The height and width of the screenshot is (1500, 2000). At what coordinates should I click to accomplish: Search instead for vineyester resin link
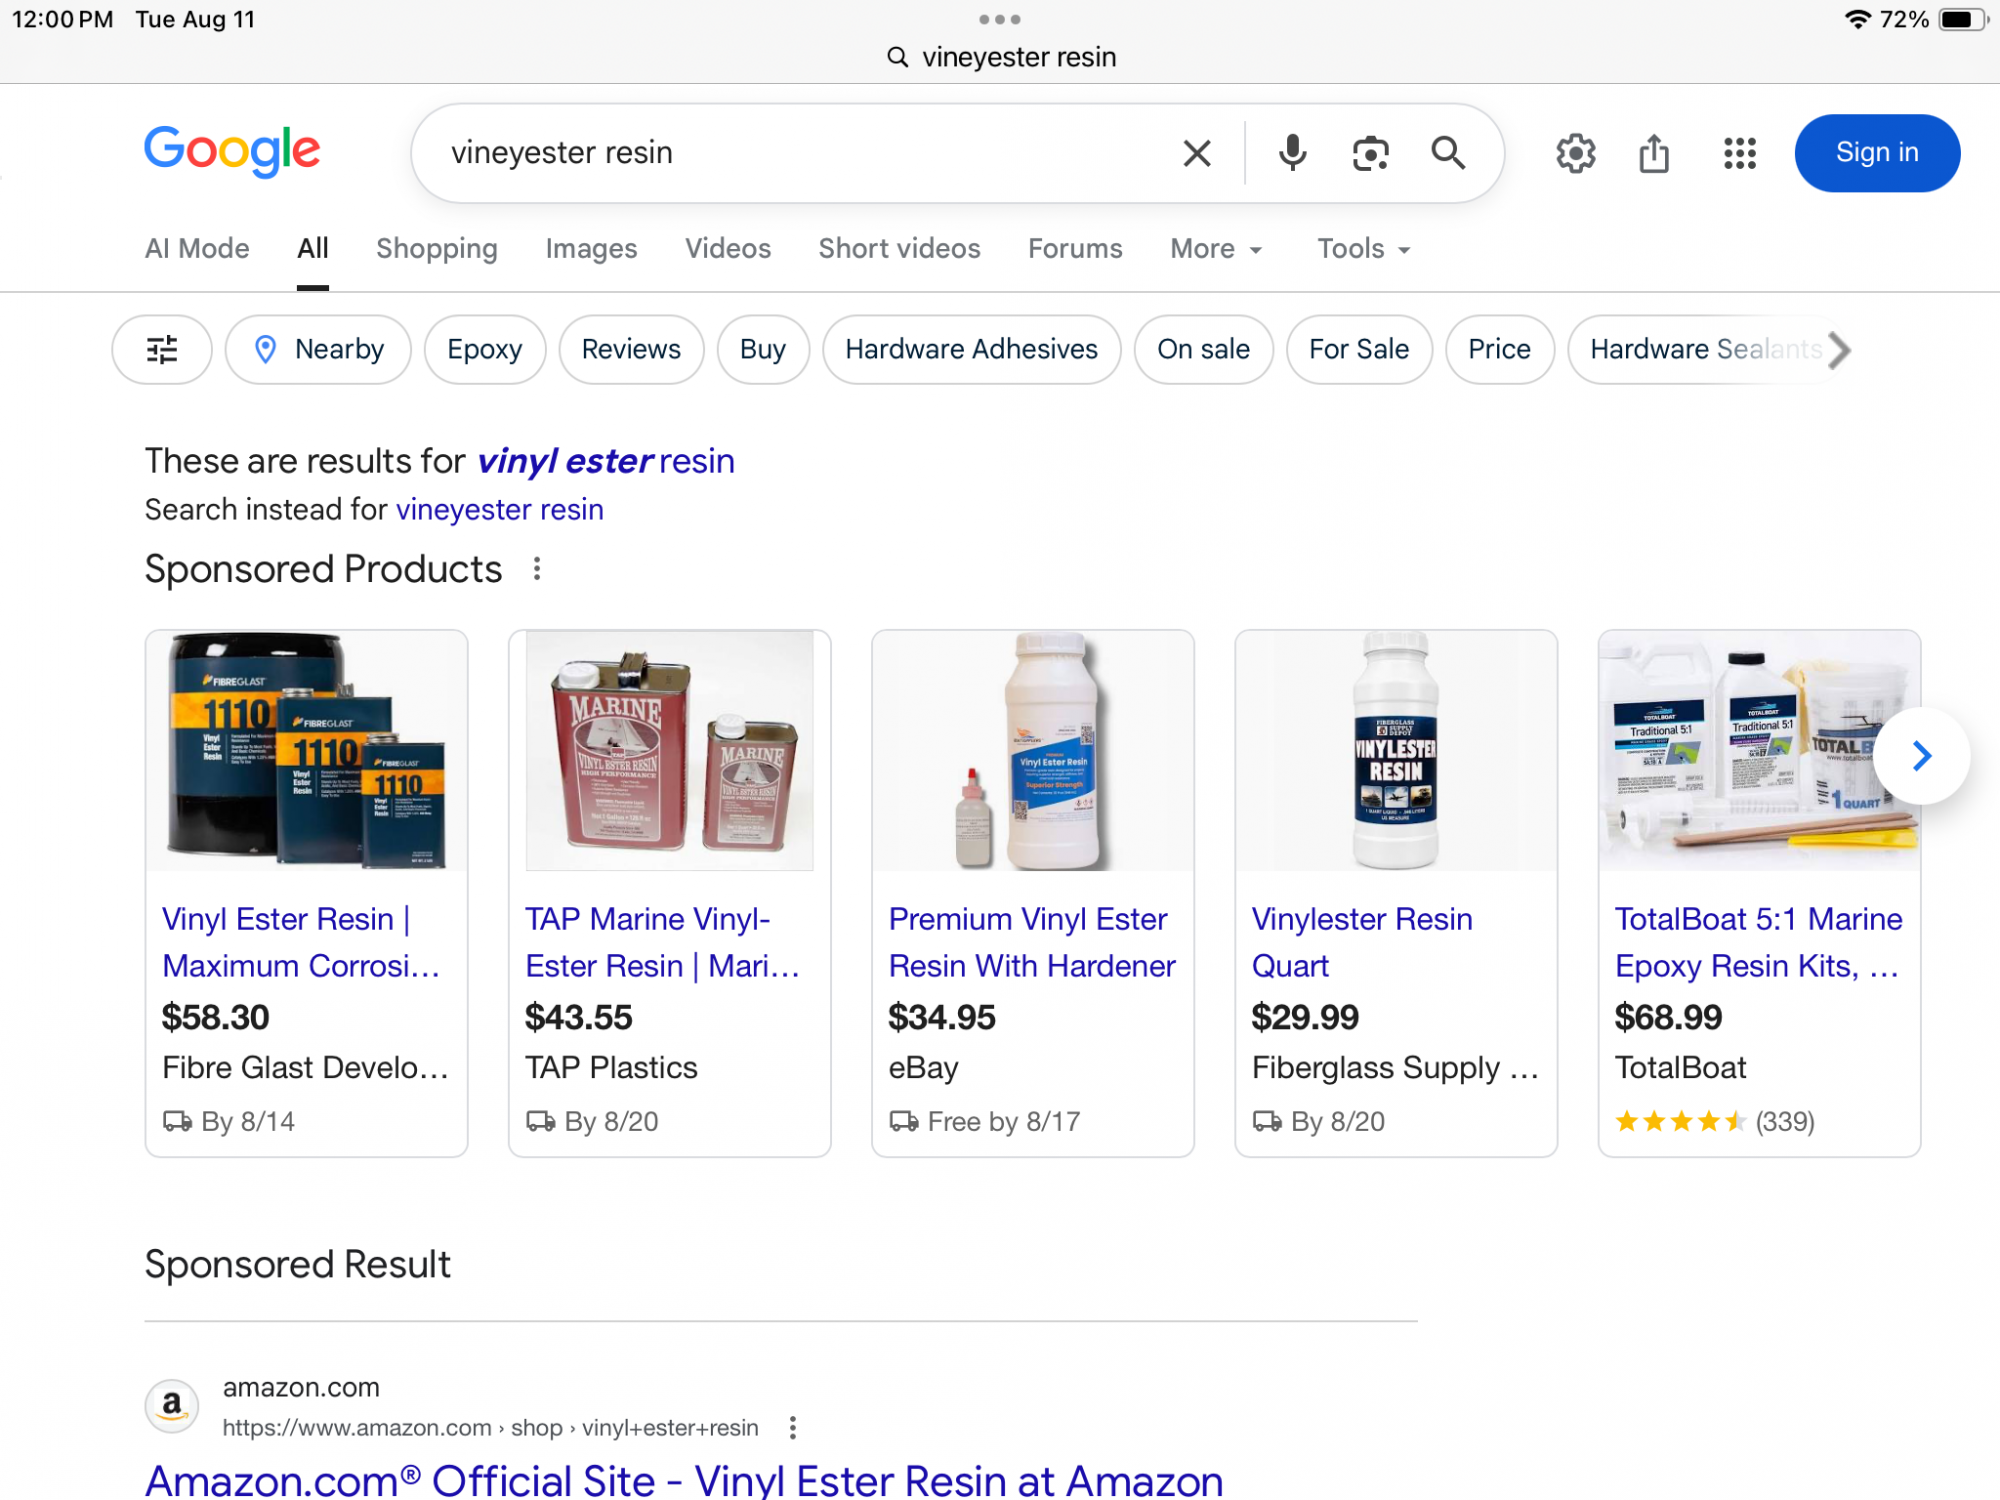click(499, 510)
